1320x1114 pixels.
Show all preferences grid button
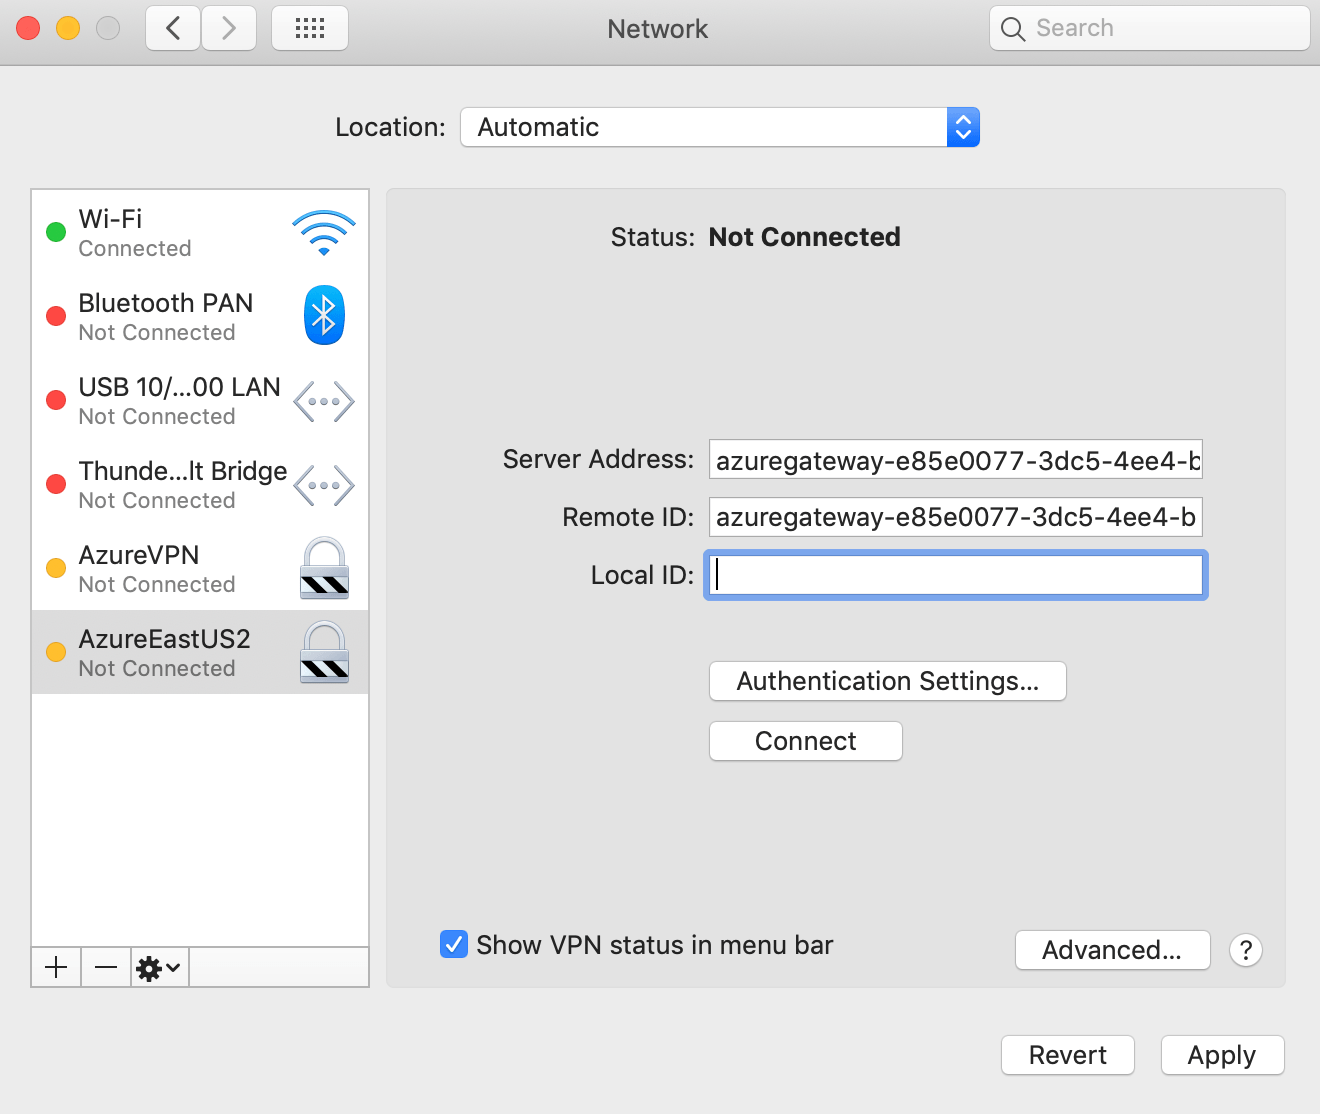pos(310,28)
